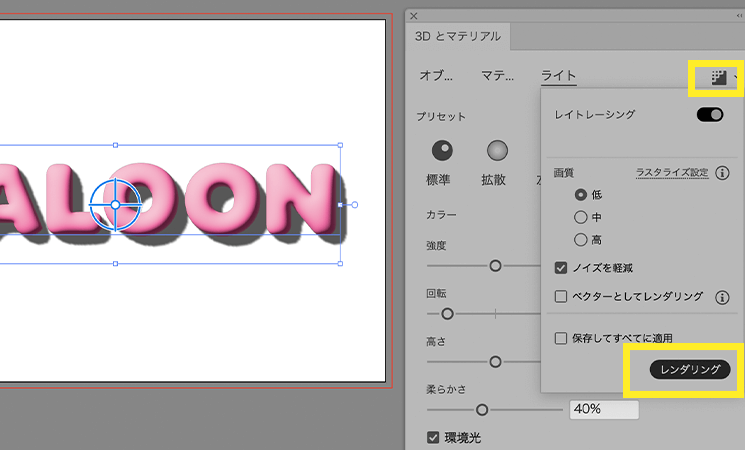
Task: Click the info icon next to ラスタライズ設定
Action: pos(722,173)
